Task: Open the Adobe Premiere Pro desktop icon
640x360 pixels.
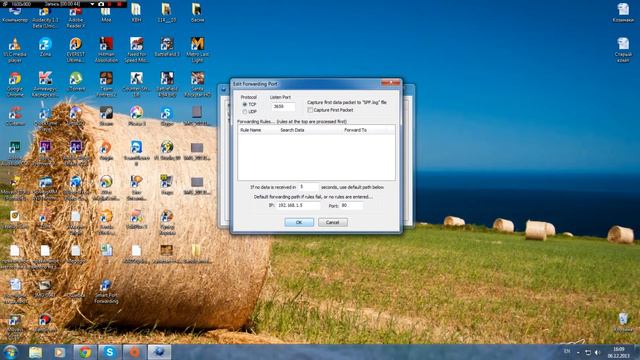Action: tap(45, 153)
